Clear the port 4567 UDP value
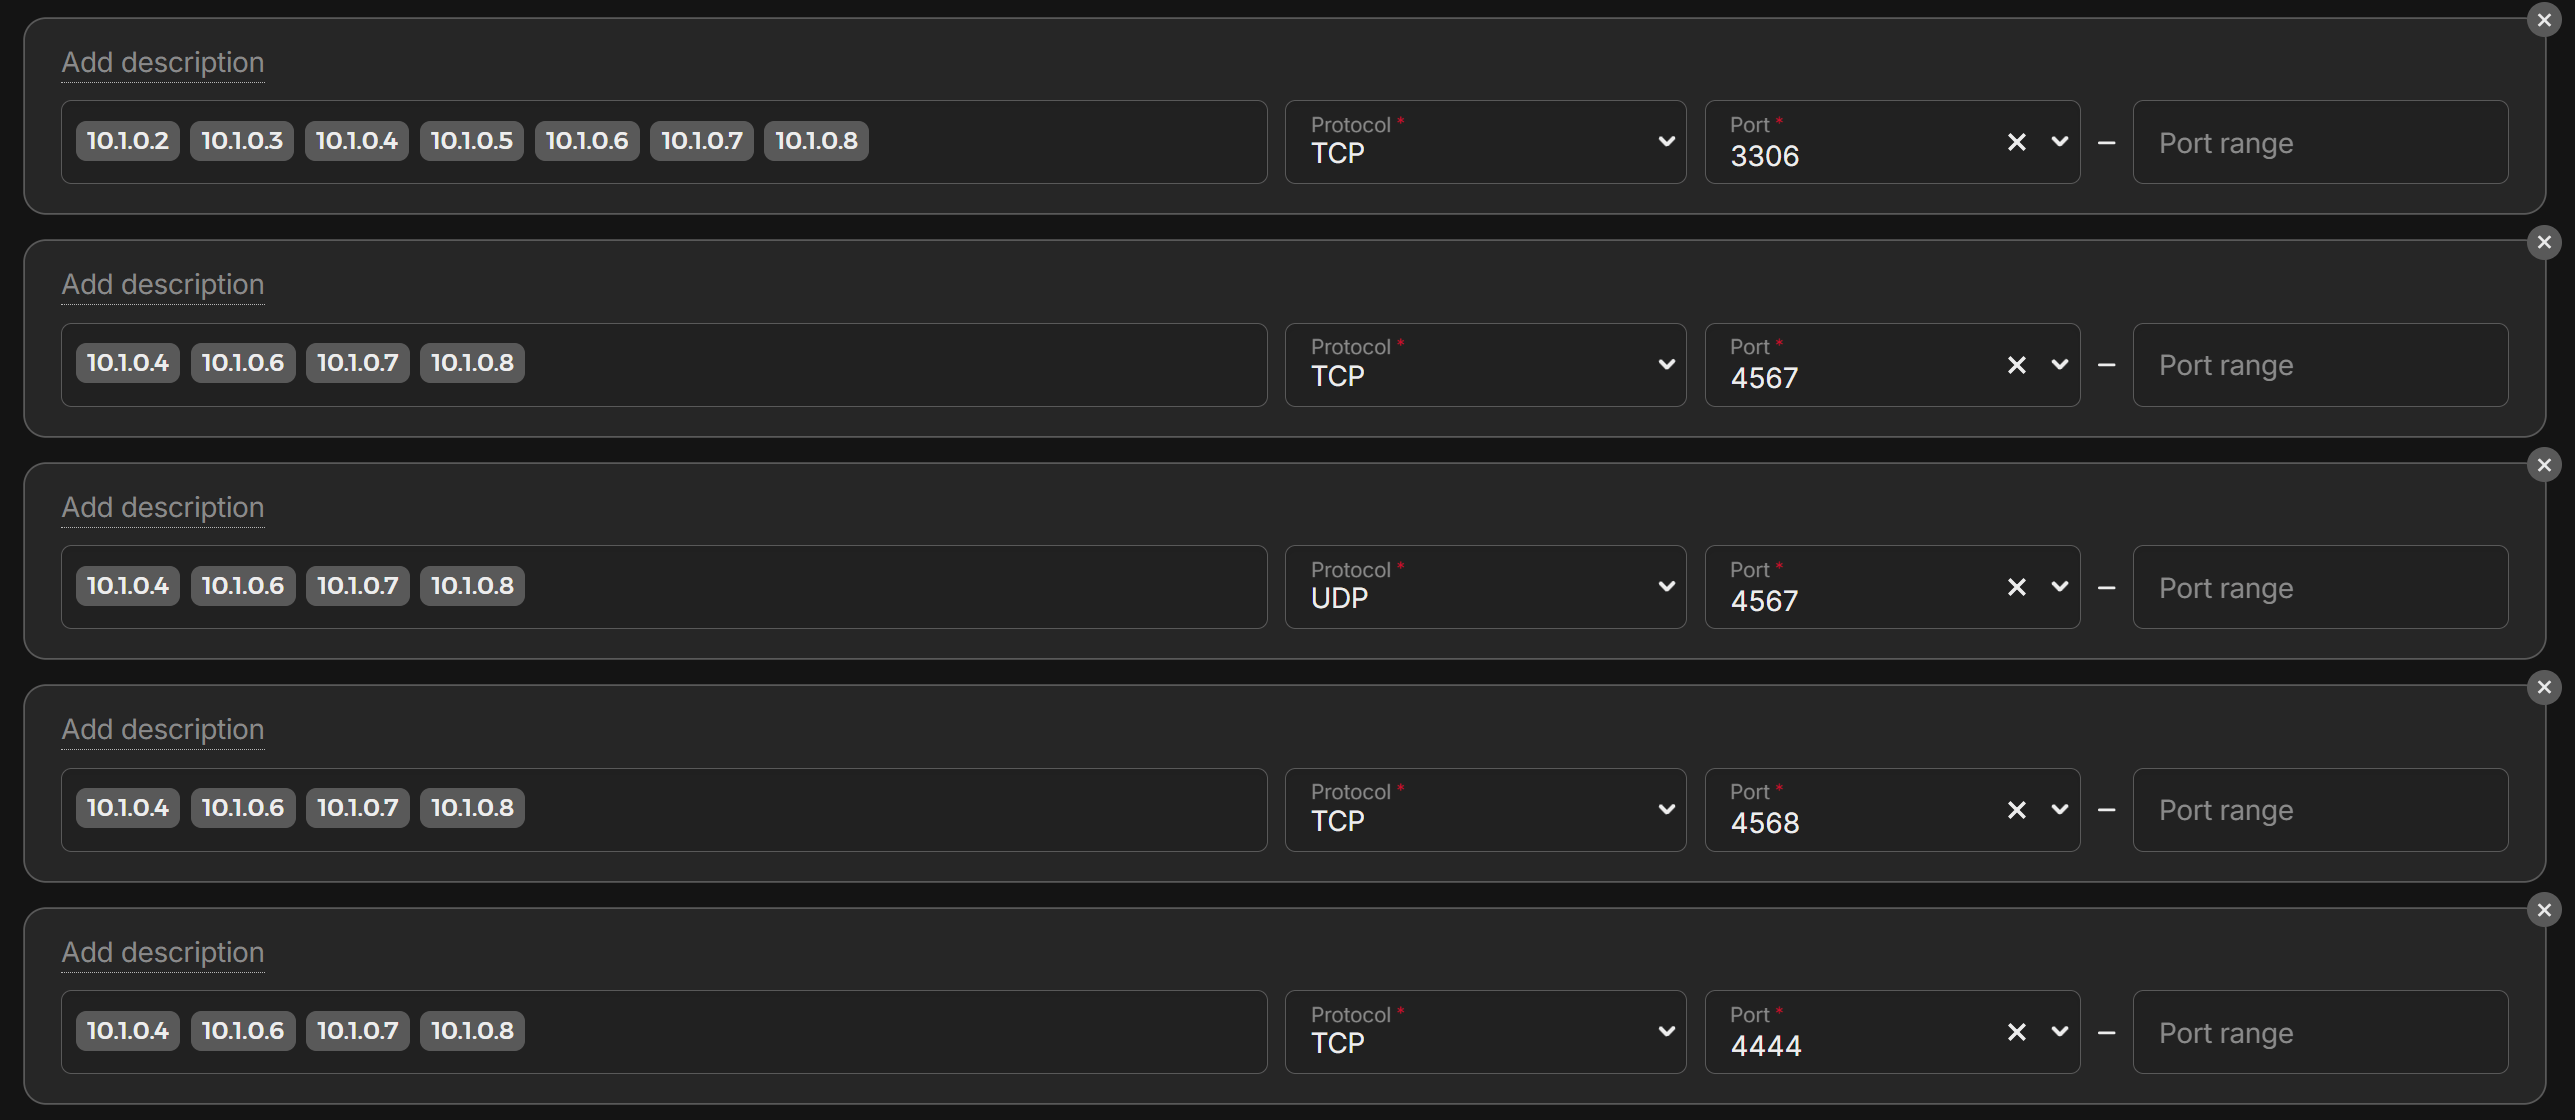 pyautogui.click(x=2017, y=586)
